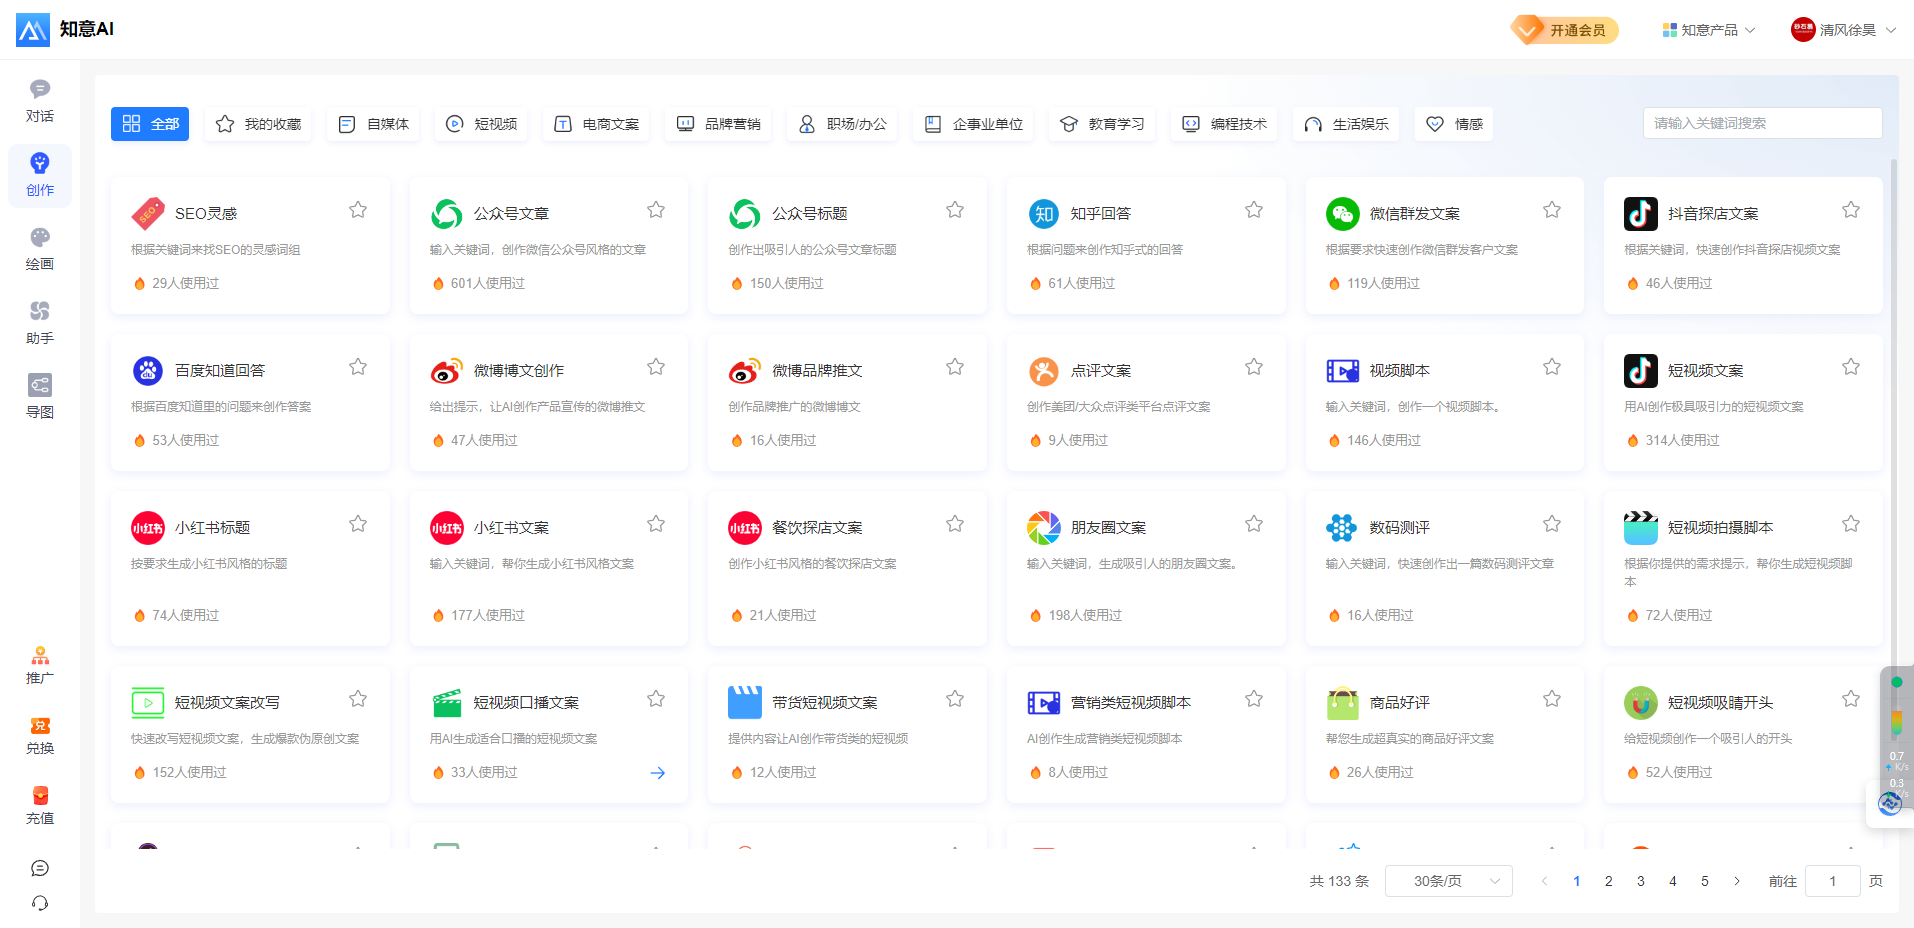The height and width of the screenshot is (928, 1914).
Task: Open the 30条/页 page size selector
Action: [x=1448, y=881]
